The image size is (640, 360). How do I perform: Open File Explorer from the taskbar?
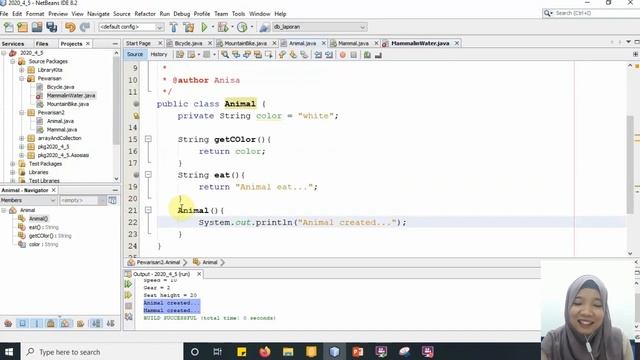point(288,352)
